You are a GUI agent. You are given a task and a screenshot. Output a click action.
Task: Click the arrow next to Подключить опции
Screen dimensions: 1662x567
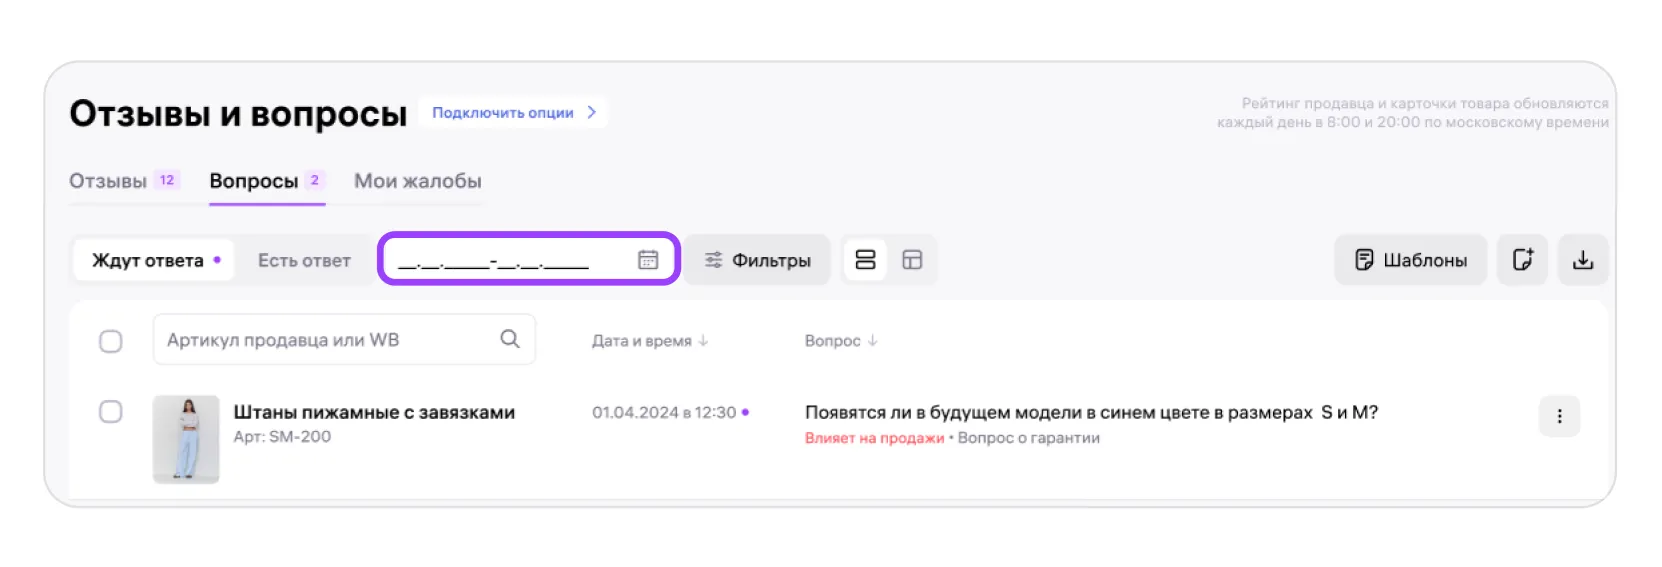click(592, 112)
